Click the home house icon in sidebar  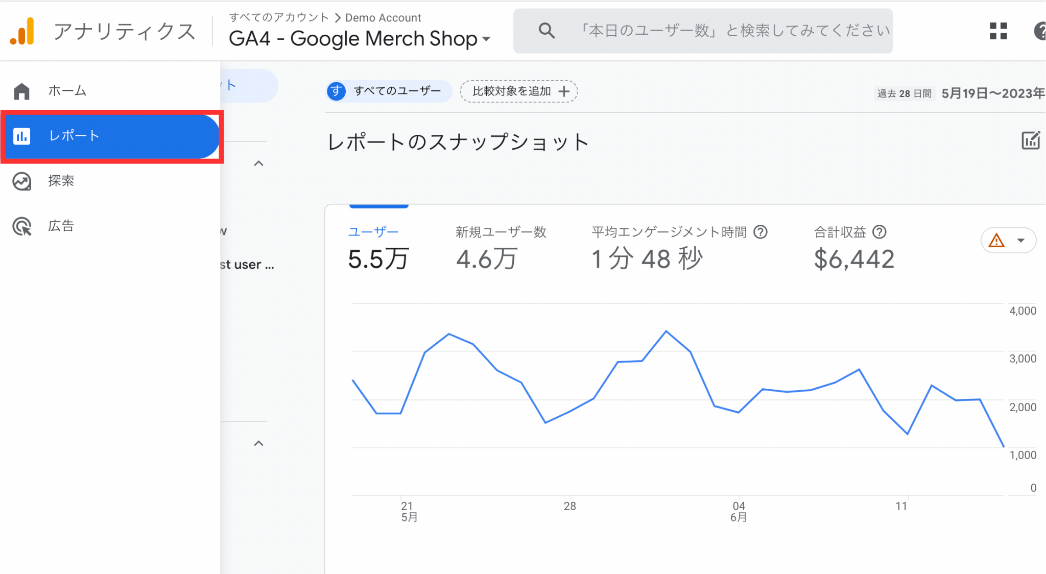point(22,91)
